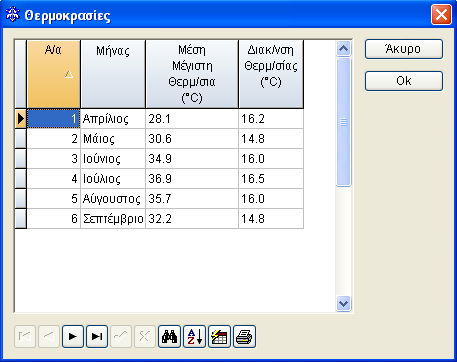The width and height of the screenshot is (457, 362).
Task: Click the 34.9 temperature cell
Action: pos(192,159)
